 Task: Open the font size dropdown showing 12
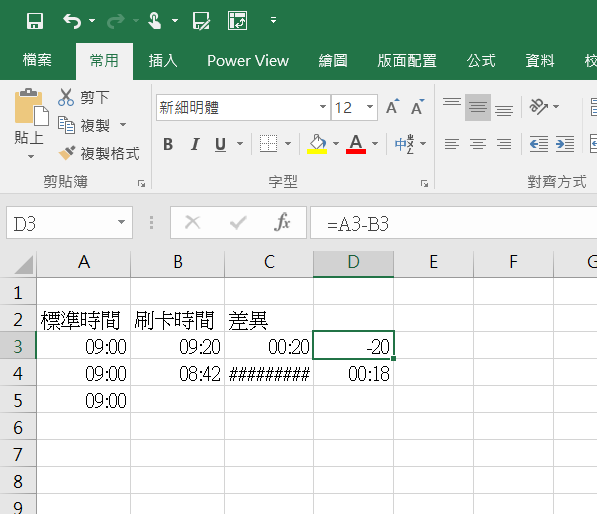[370, 107]
